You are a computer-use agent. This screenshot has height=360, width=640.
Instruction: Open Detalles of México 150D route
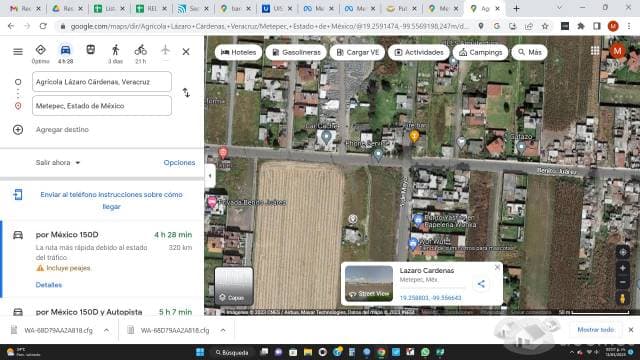click(49, 285)
